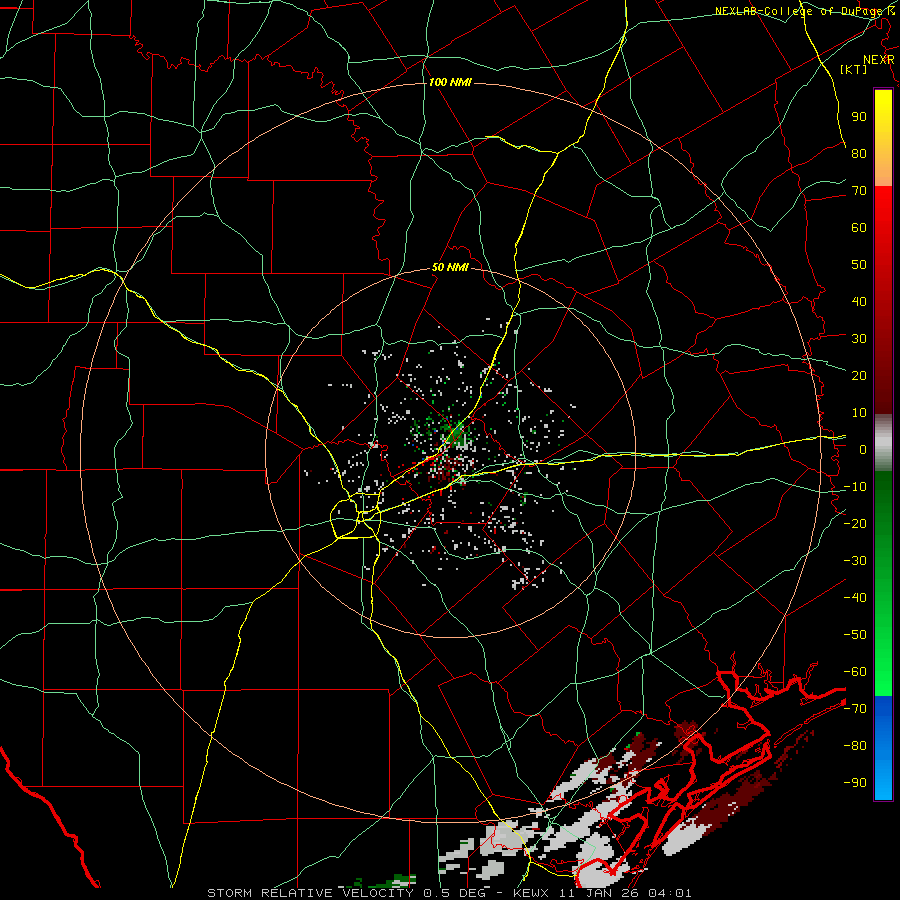Select the -90 scale value

[x=855, y=783]
